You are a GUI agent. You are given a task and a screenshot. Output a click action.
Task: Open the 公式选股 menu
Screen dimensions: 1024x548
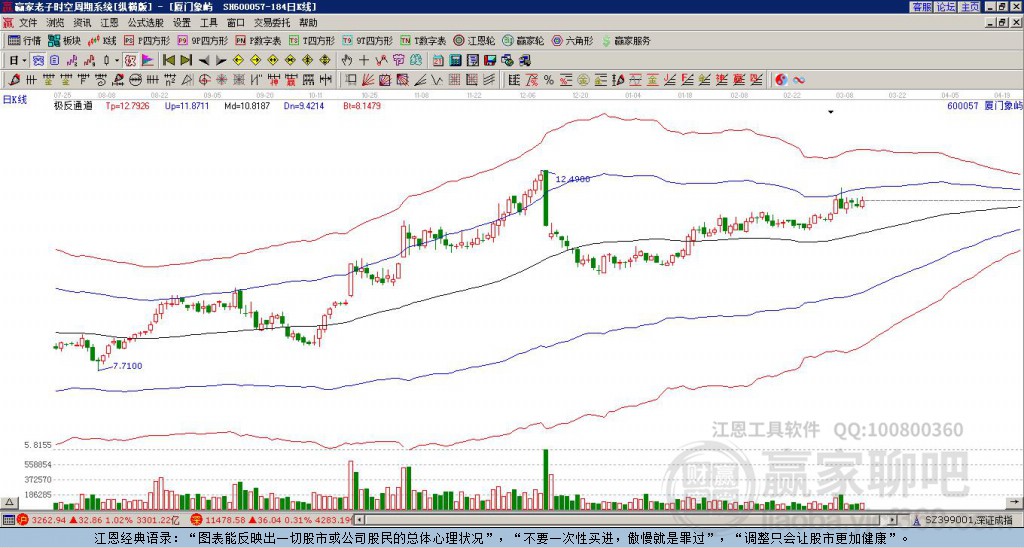point(146,23)
